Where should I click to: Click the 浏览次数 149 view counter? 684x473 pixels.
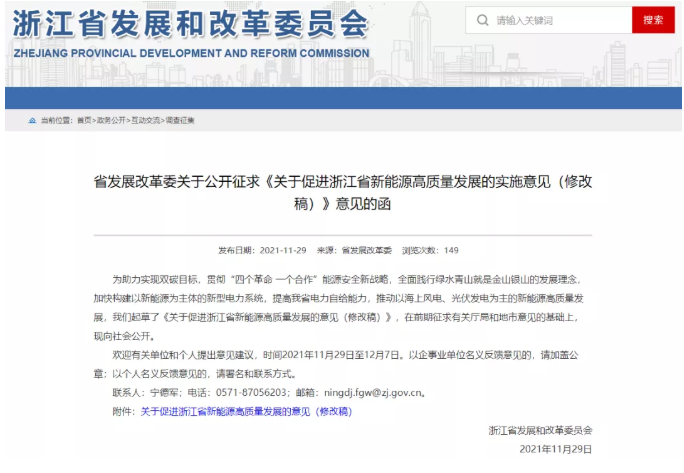tap(430, 250)
